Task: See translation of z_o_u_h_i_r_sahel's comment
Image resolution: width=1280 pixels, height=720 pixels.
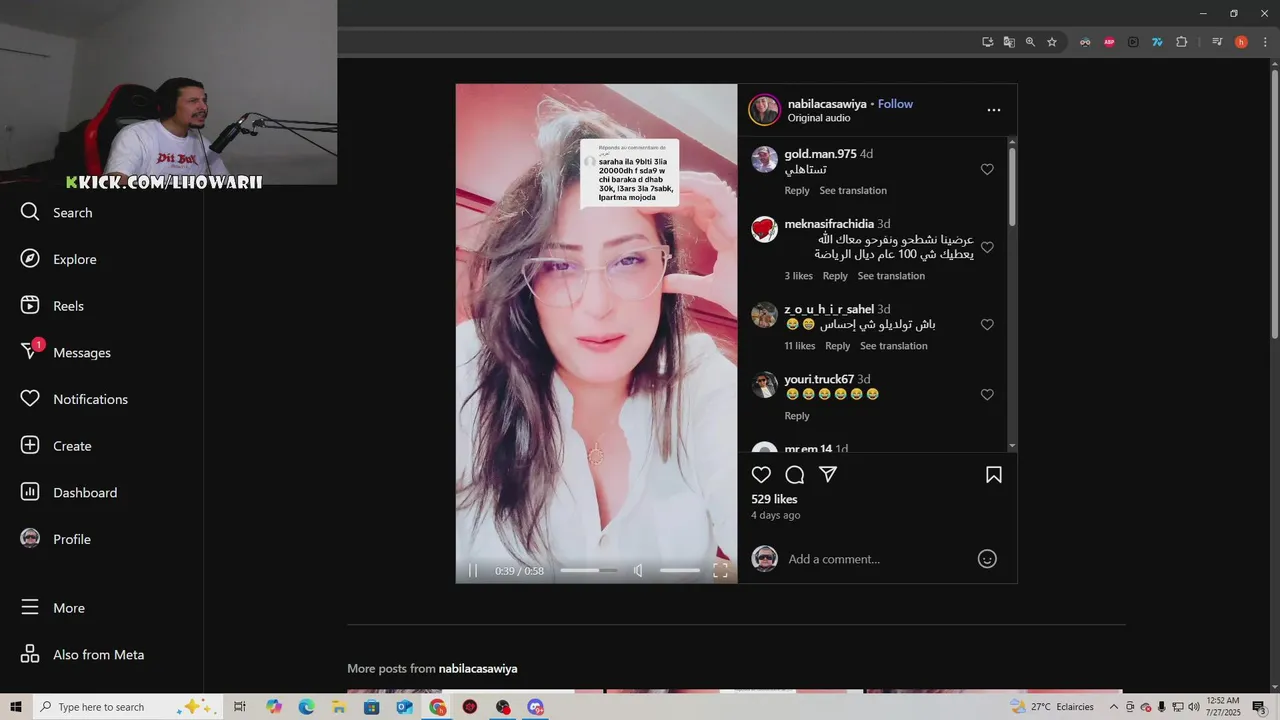Action: coord(894,346)
